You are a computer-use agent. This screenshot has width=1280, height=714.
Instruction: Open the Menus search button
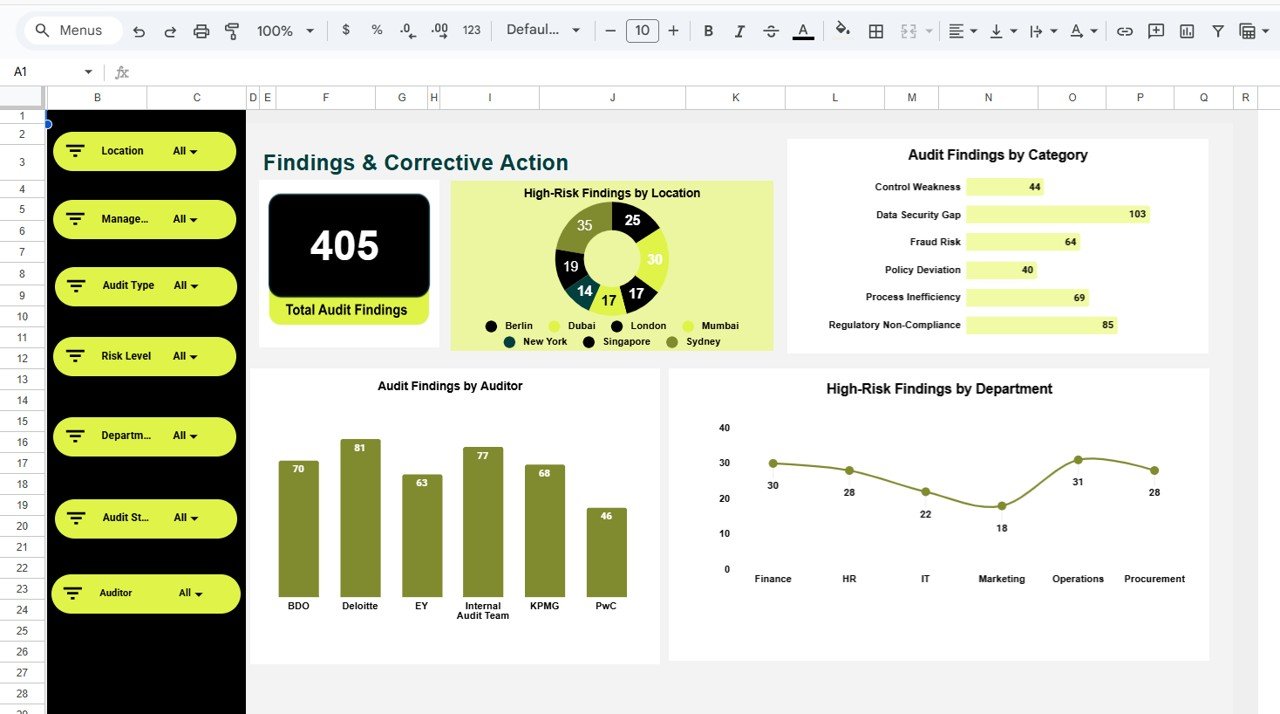point(70,30)
